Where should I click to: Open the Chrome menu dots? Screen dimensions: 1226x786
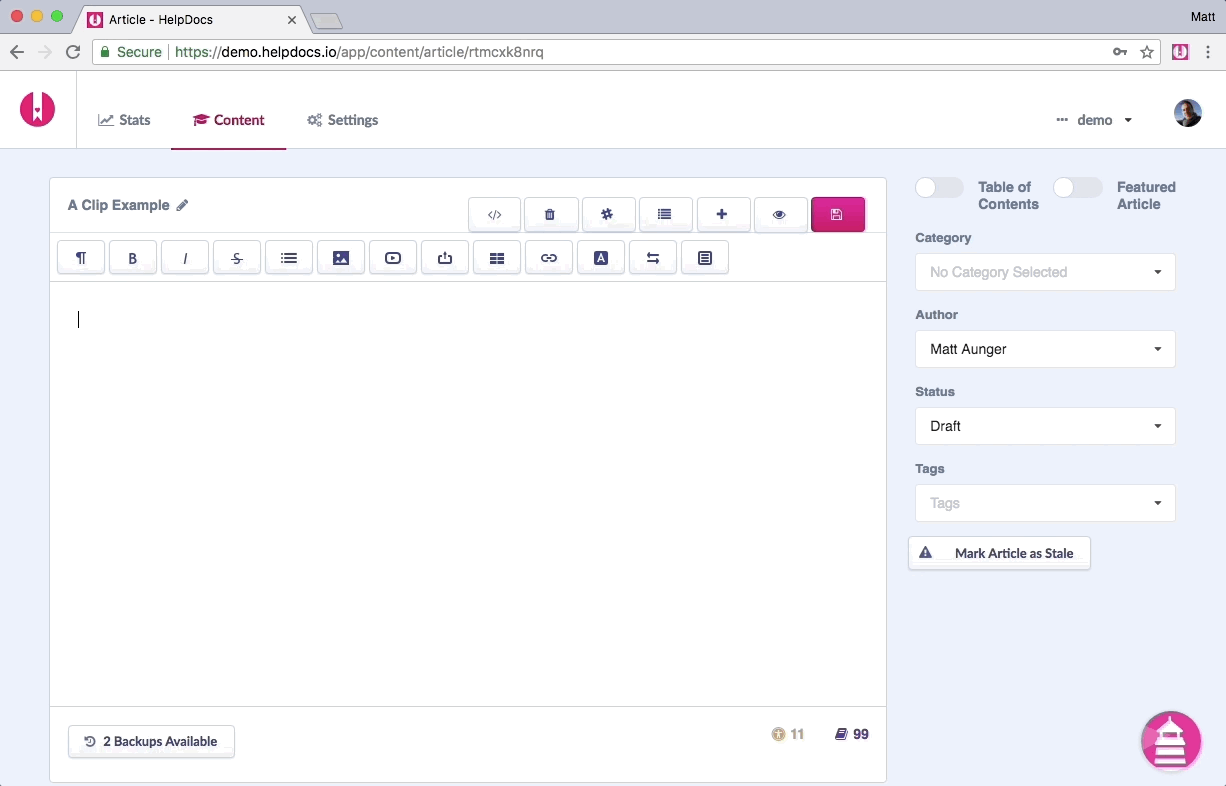(x=1208, y=52)
